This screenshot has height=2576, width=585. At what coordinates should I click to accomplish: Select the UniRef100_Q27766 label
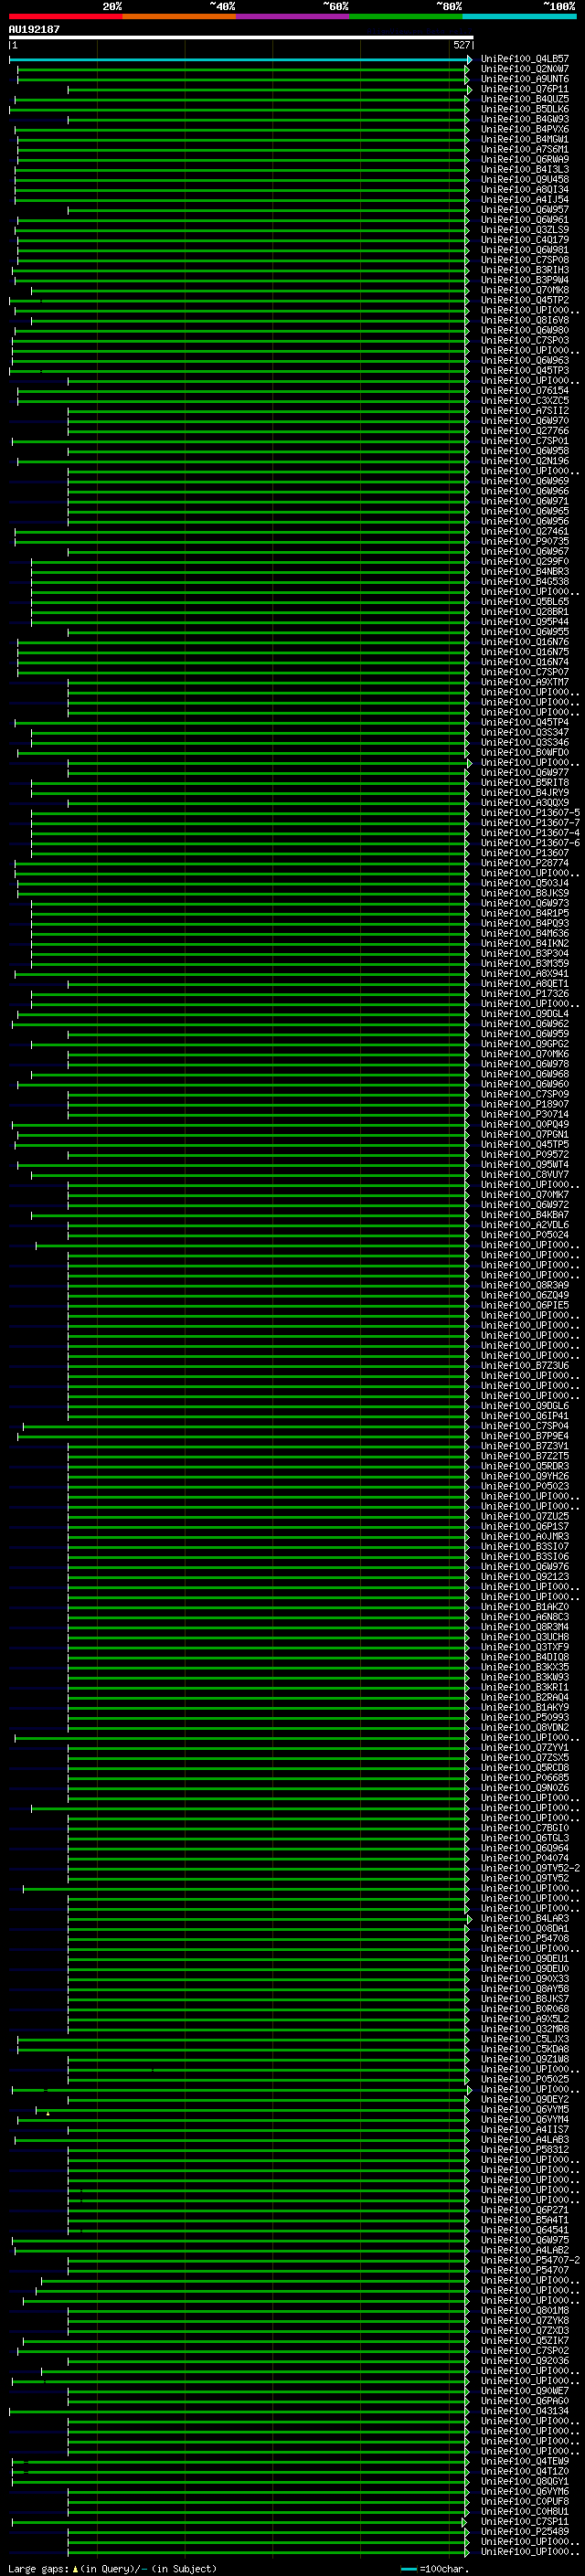click(525, 431)
